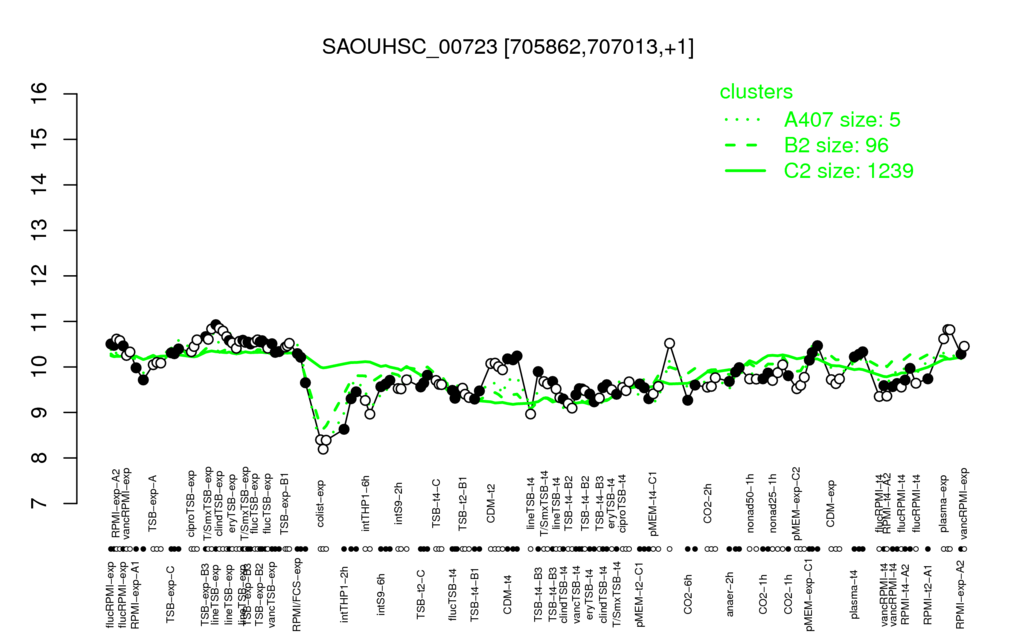Click the 'RPMI-exp-A1' axis label
This screenshot has width=1024, height=640.
click(135, 594)
